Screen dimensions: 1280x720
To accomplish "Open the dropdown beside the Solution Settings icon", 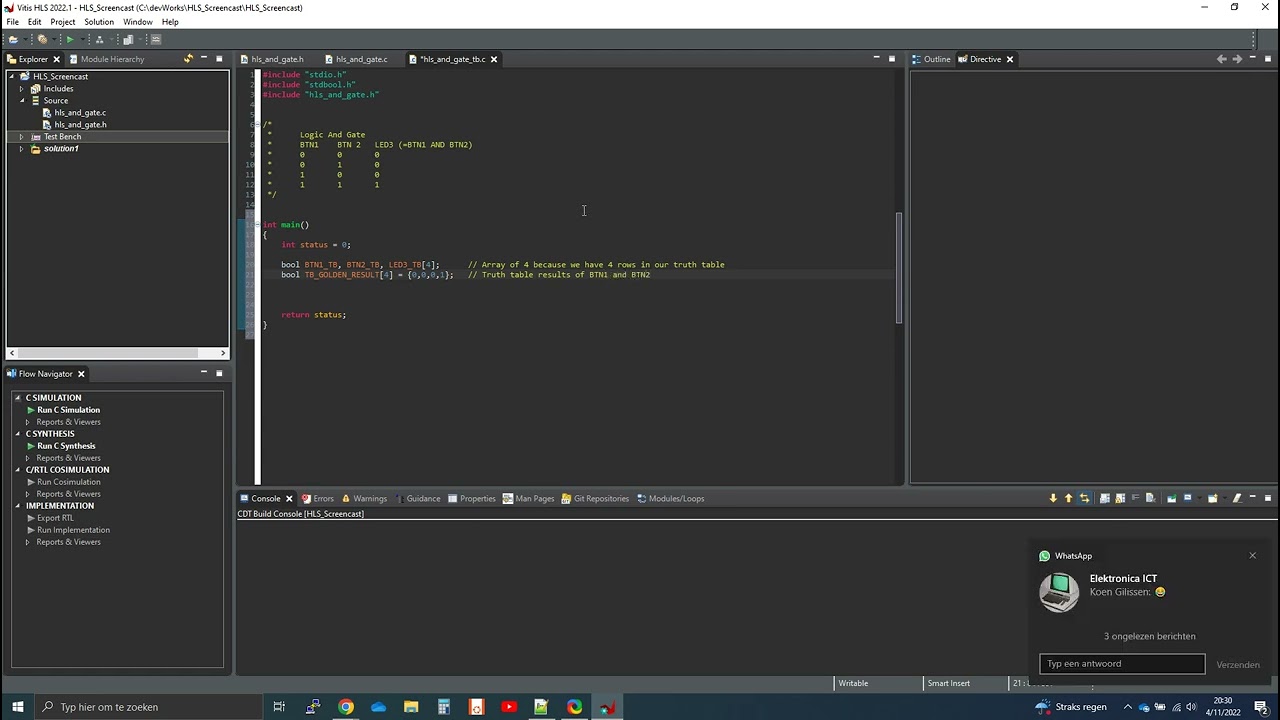I will coord(54,39).
